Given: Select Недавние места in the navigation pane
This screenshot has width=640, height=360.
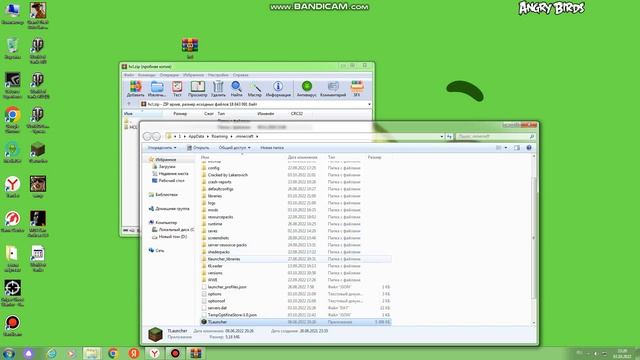Looking at the screenshot, I should pyautogui.click(x=170, y=173).
